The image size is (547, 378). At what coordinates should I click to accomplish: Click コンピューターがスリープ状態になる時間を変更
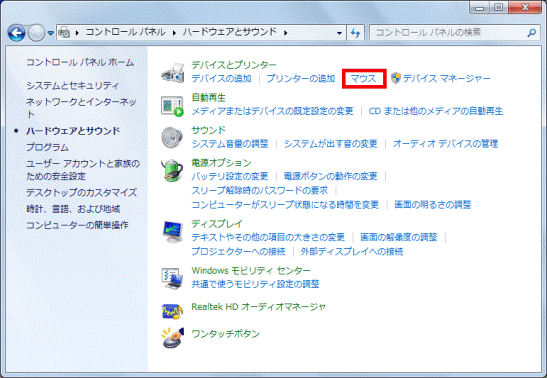(285, 205)
